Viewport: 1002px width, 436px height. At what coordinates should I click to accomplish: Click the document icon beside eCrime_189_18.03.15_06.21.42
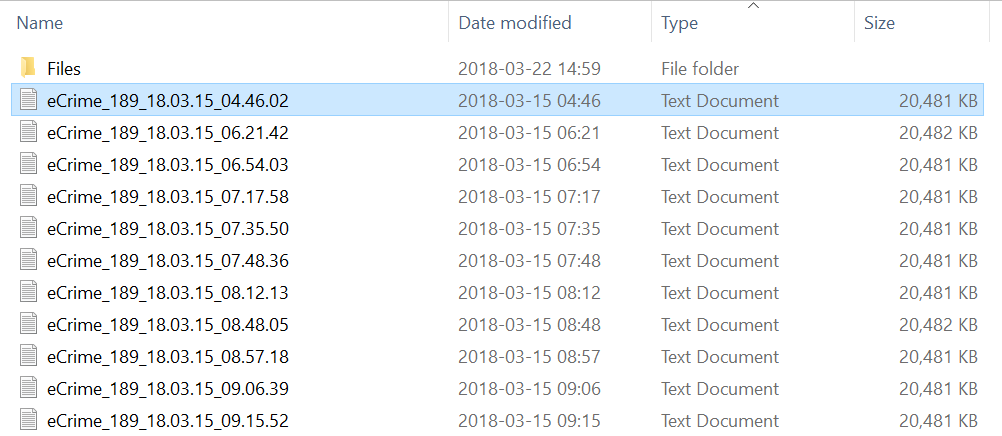[28, 132]
